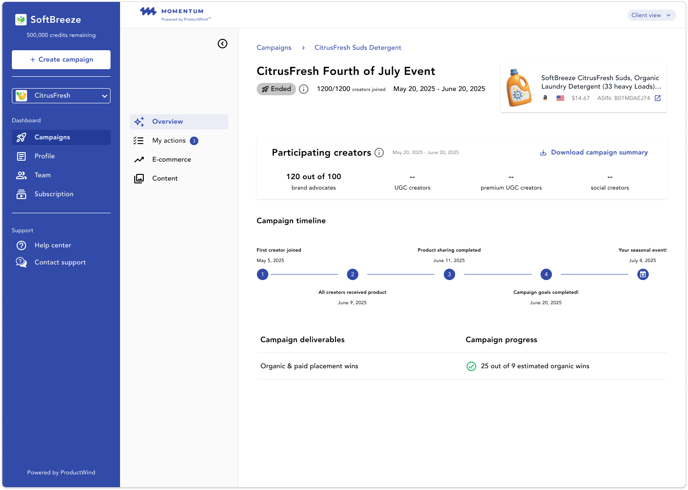Click the SoftBreeze logo icon
Image resolution: width=688 pixels, height=490 pixels.
click(x=21, y=19)
